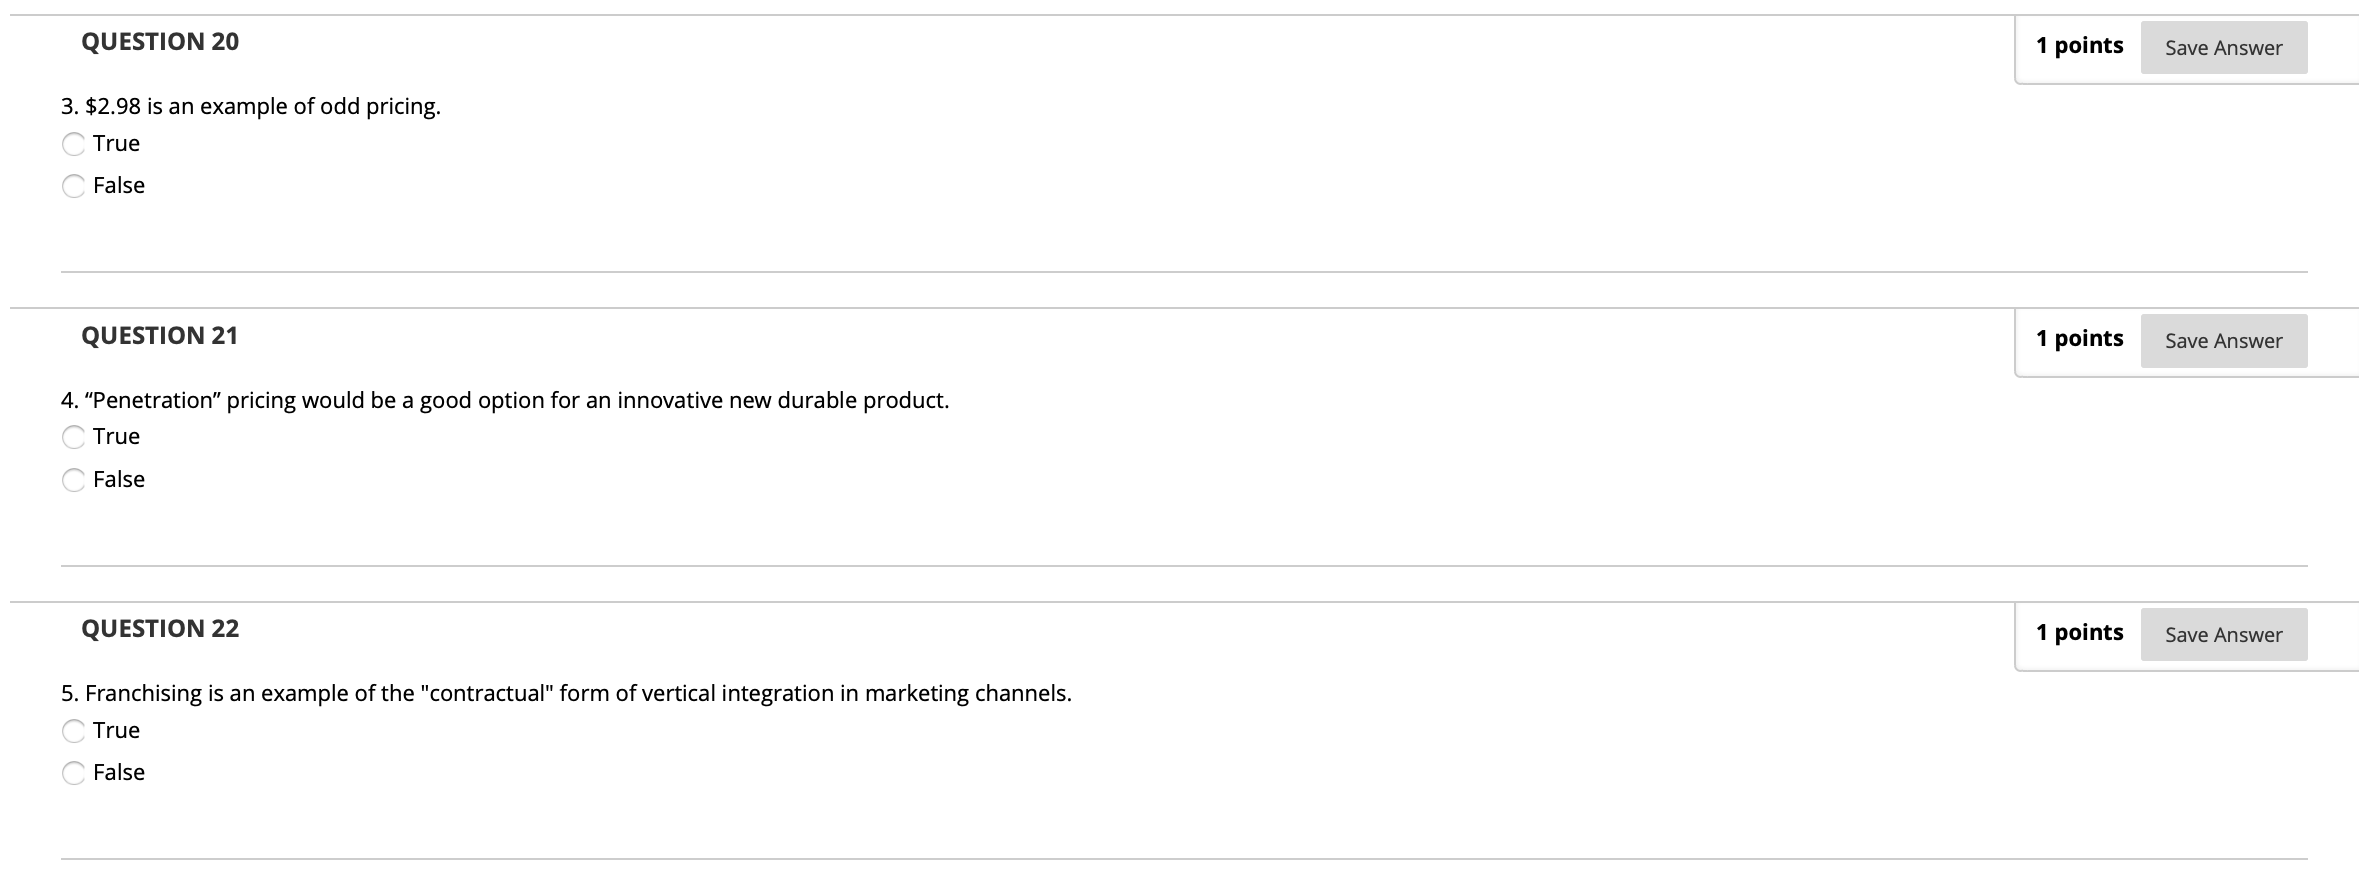Click the 1 points label of Question 20

2079,46
